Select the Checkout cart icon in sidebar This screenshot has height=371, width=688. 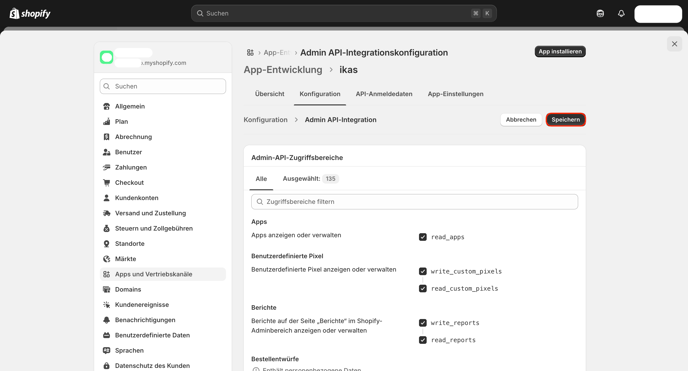(106, 182)
